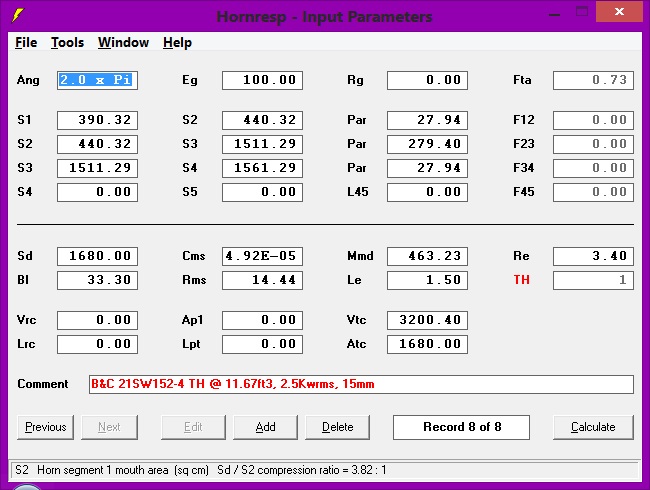The image size is (650, 490).
Task: Click the Lrc input field
Action: [x=97, y=344]
